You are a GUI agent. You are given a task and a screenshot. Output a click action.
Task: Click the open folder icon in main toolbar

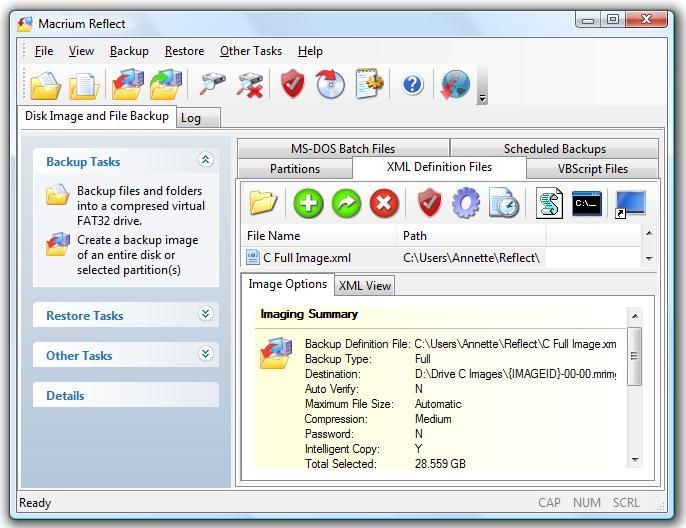tap(45, 85)
